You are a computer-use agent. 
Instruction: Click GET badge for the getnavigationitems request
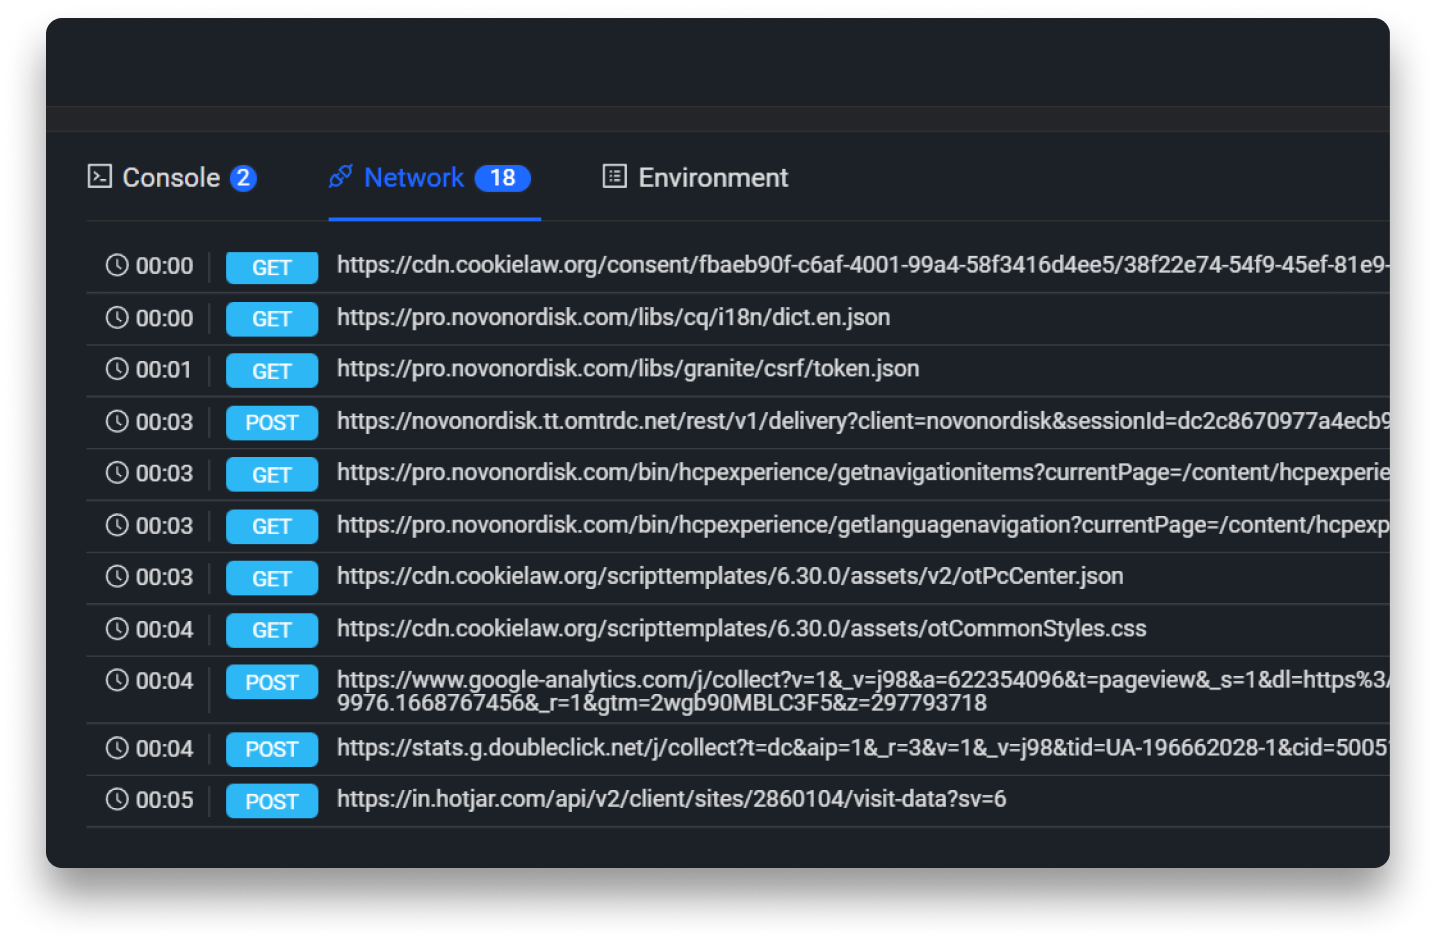[272, 474]
